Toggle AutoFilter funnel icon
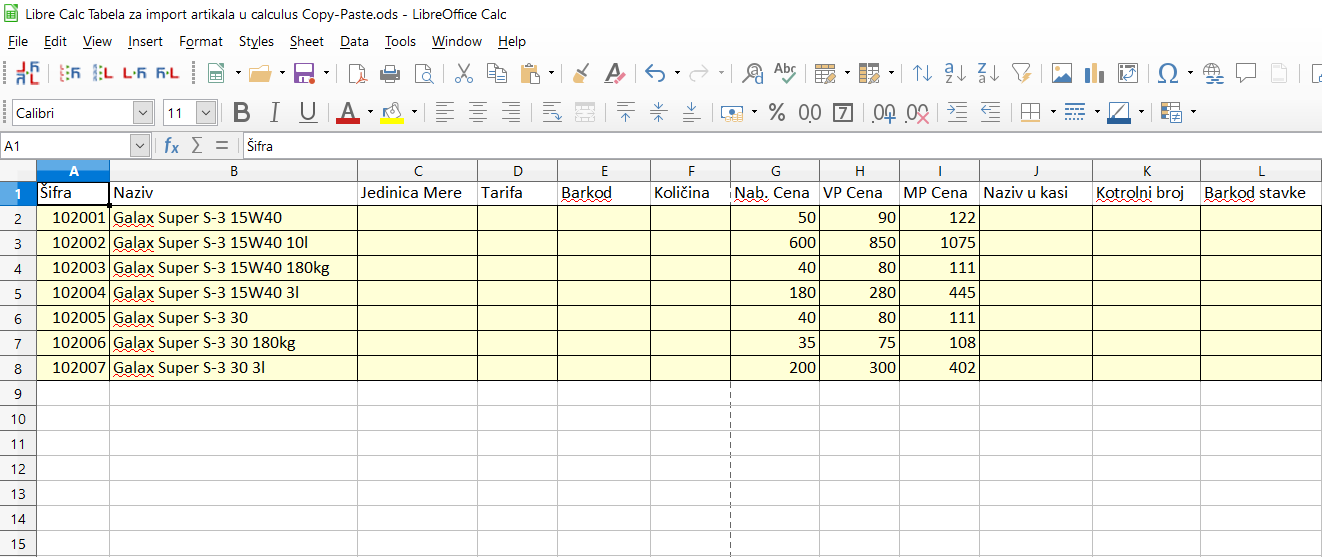This screenshot has height=557, width=1322. pos(1021,73)
